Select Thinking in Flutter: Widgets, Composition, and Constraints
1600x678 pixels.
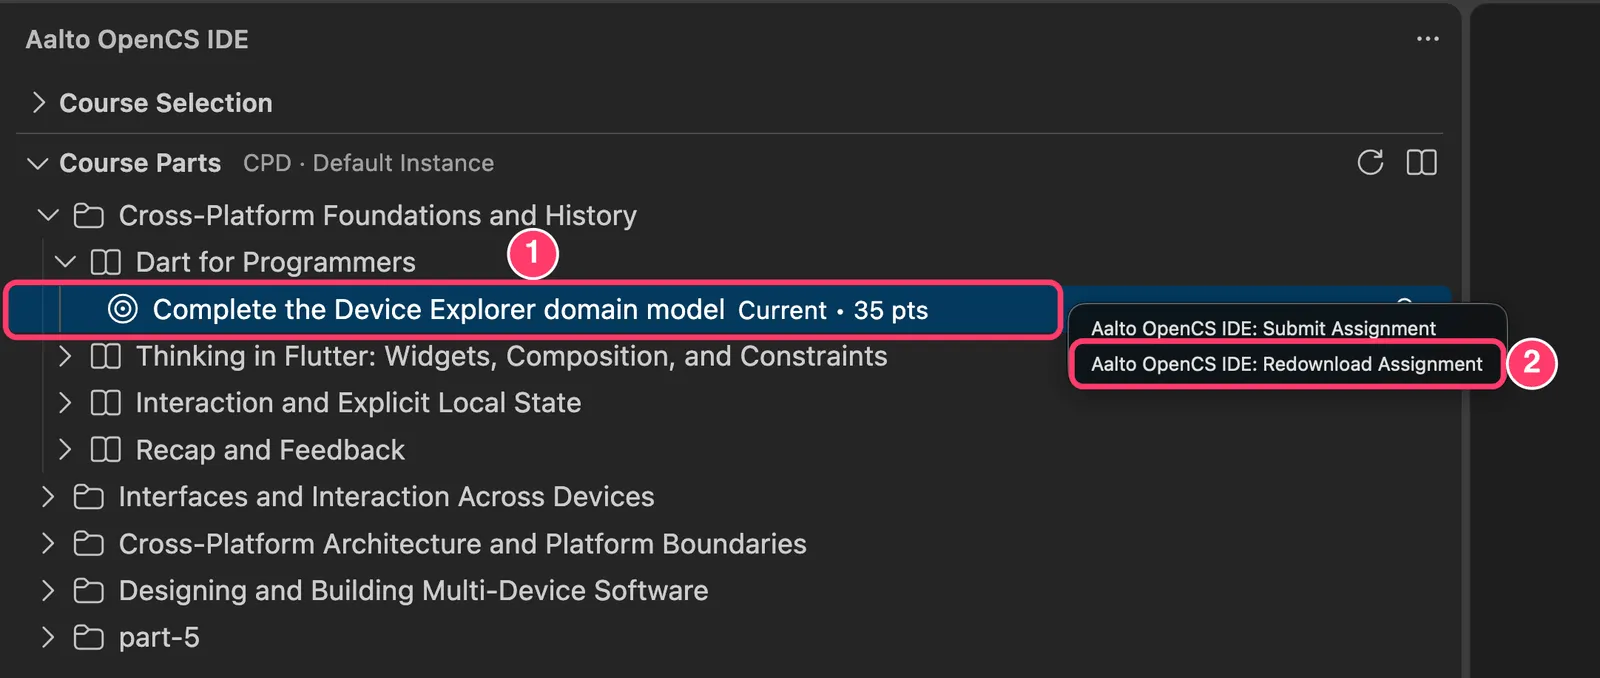tap(511, 356)
